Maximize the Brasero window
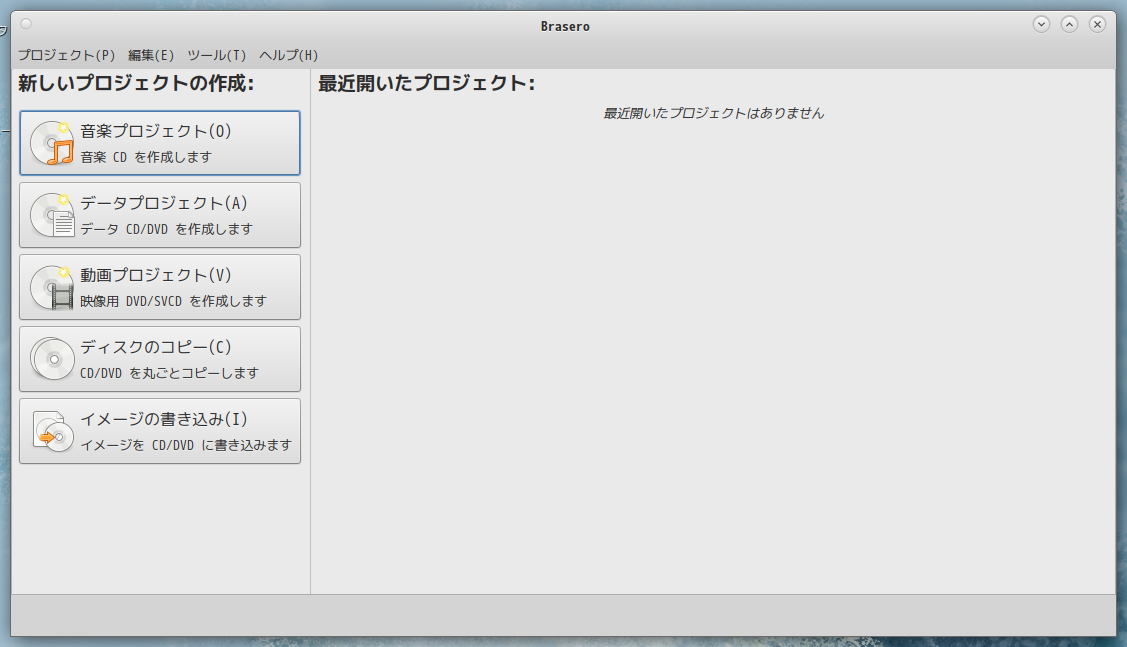 pos(1070,24)
